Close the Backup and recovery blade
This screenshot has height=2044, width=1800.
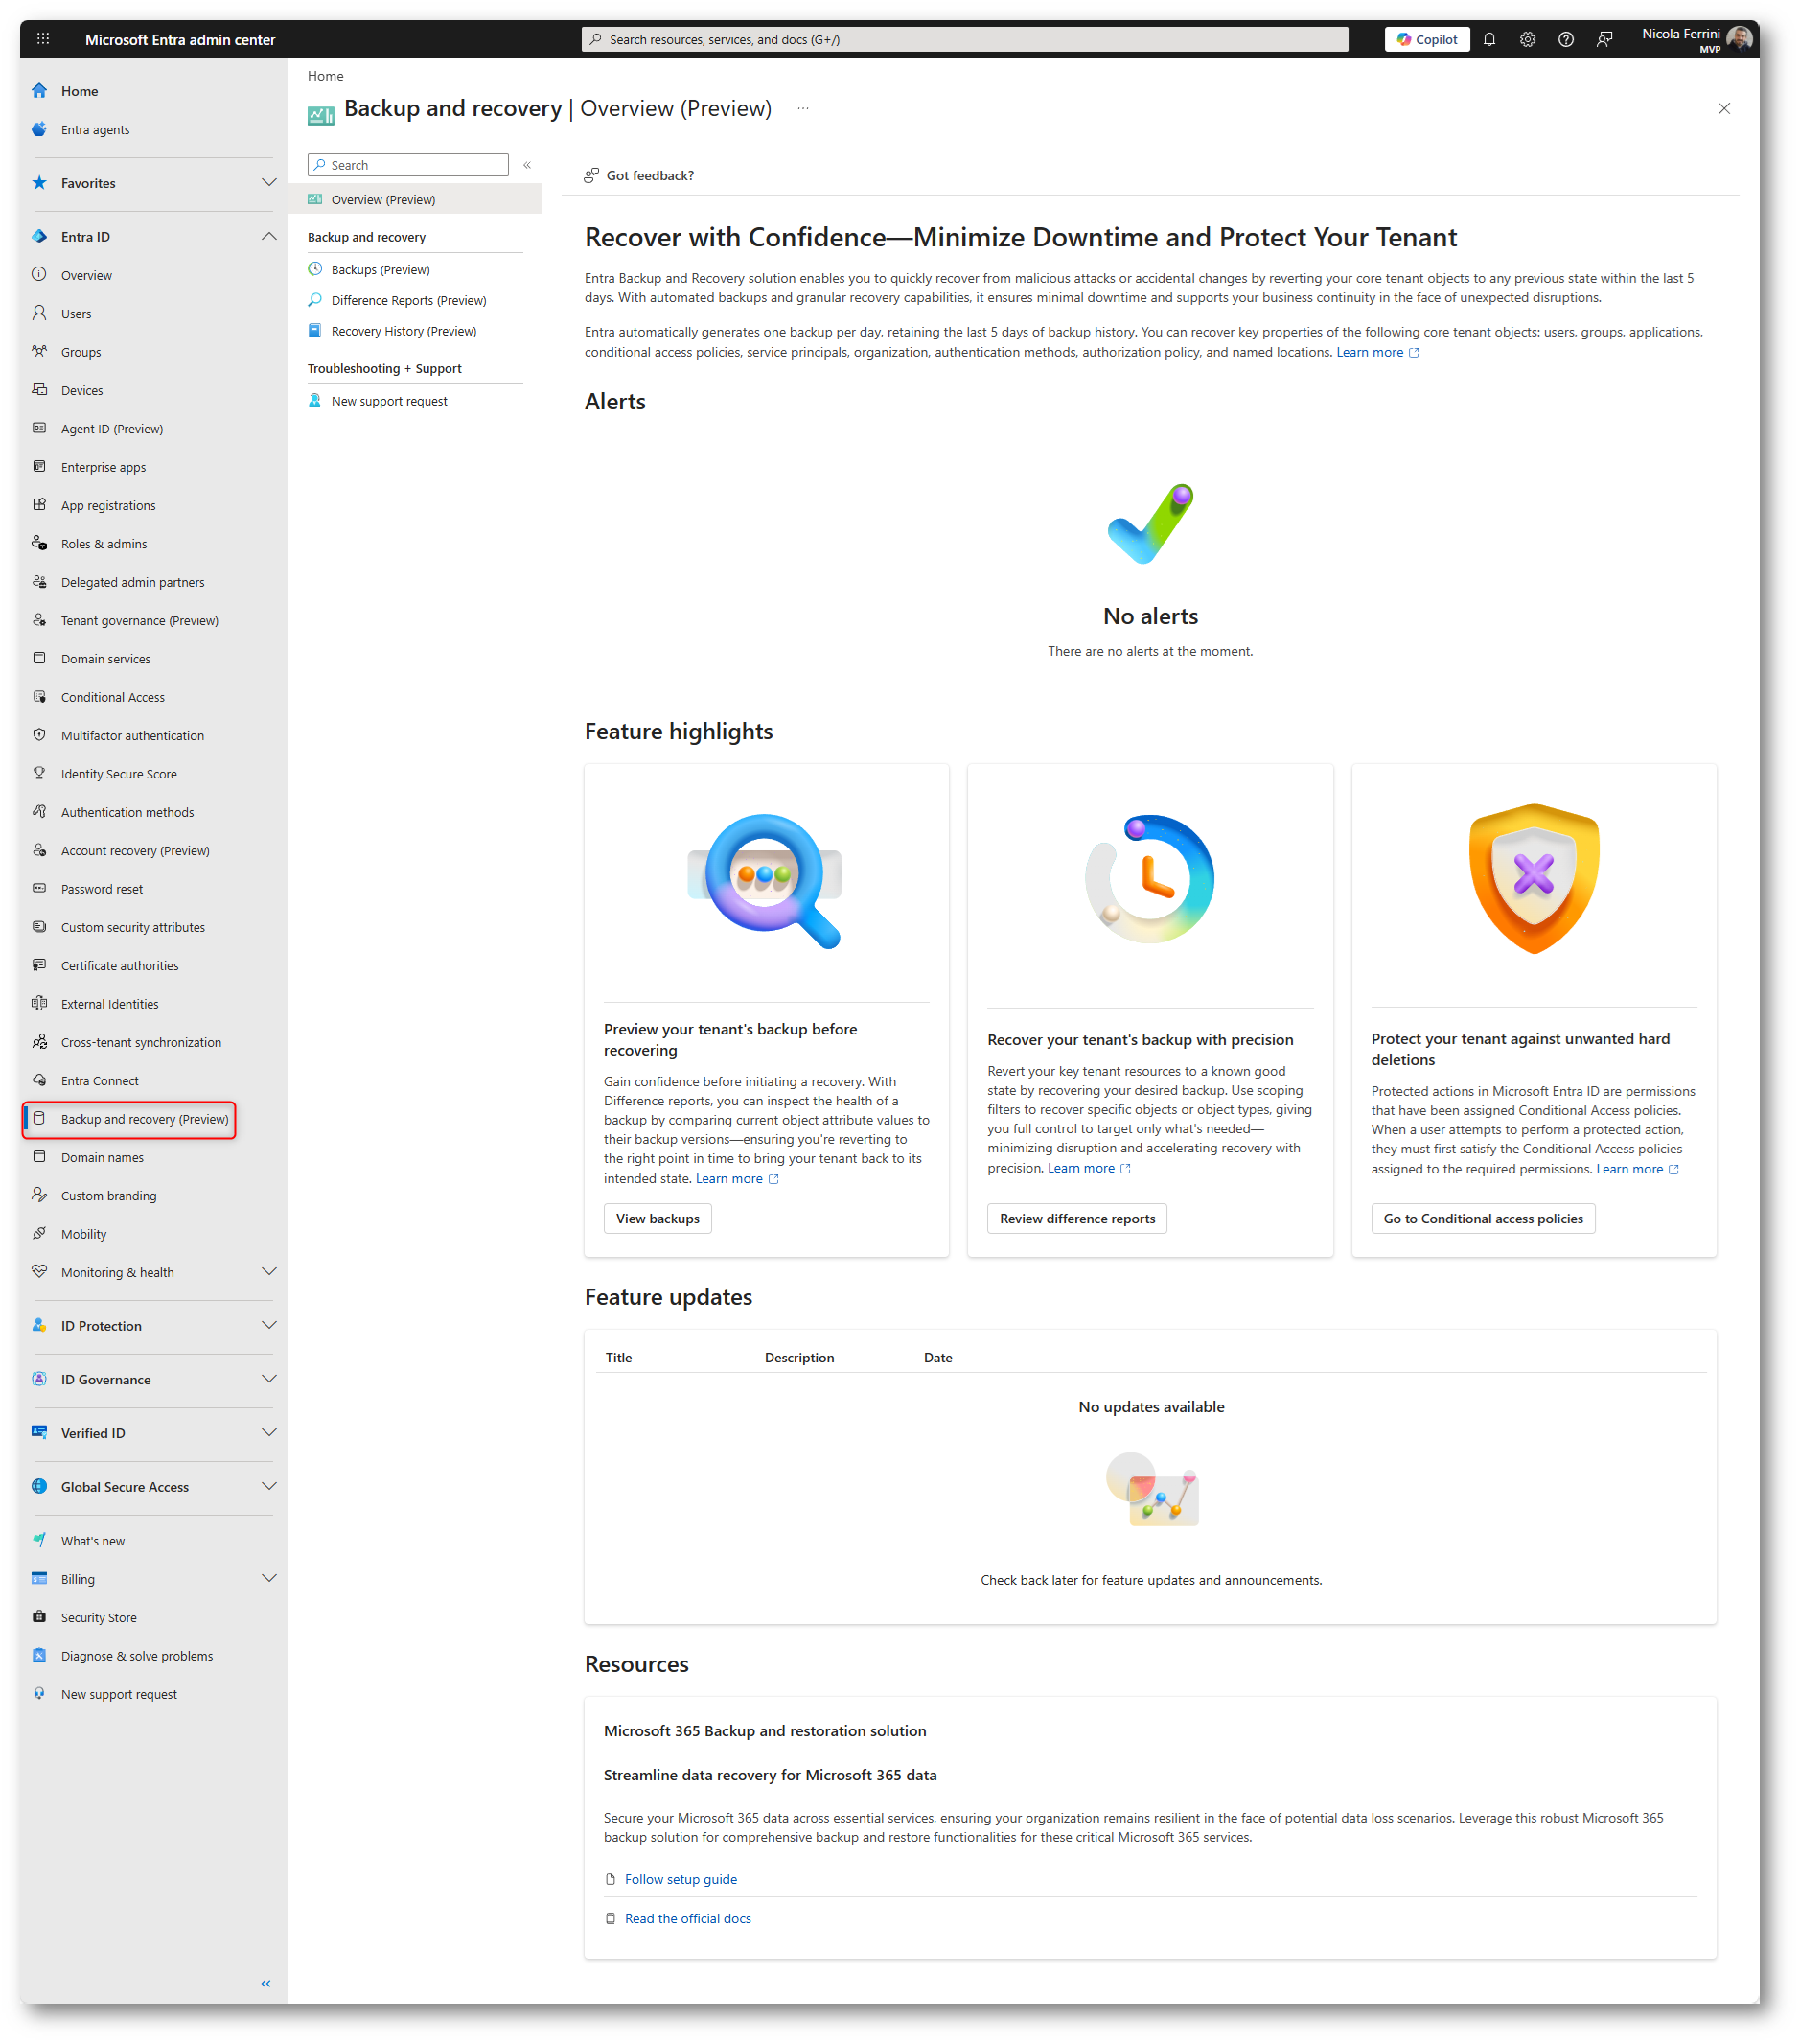point(1724,108)
